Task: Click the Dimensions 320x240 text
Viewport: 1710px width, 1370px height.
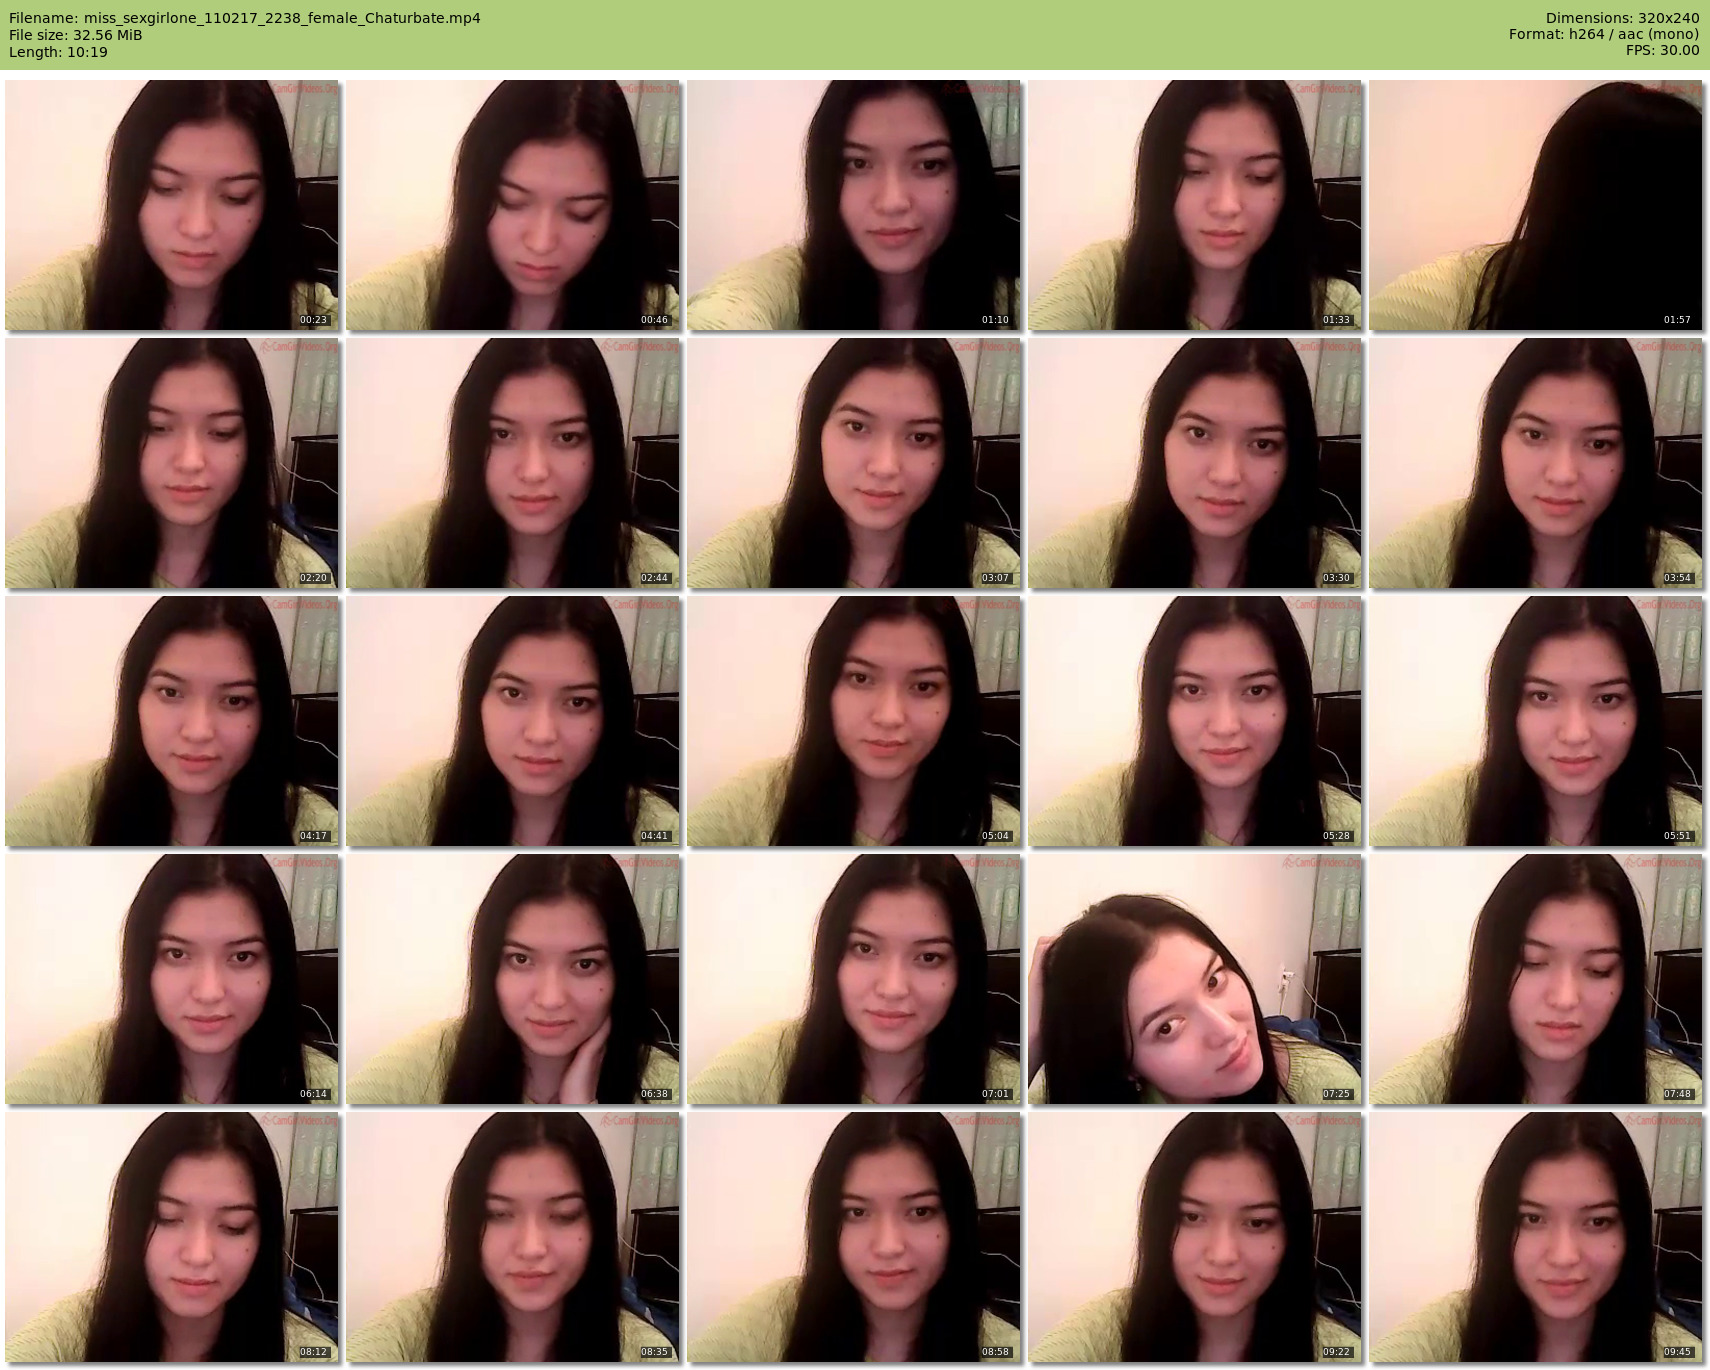Action: tap(1622, 18)
